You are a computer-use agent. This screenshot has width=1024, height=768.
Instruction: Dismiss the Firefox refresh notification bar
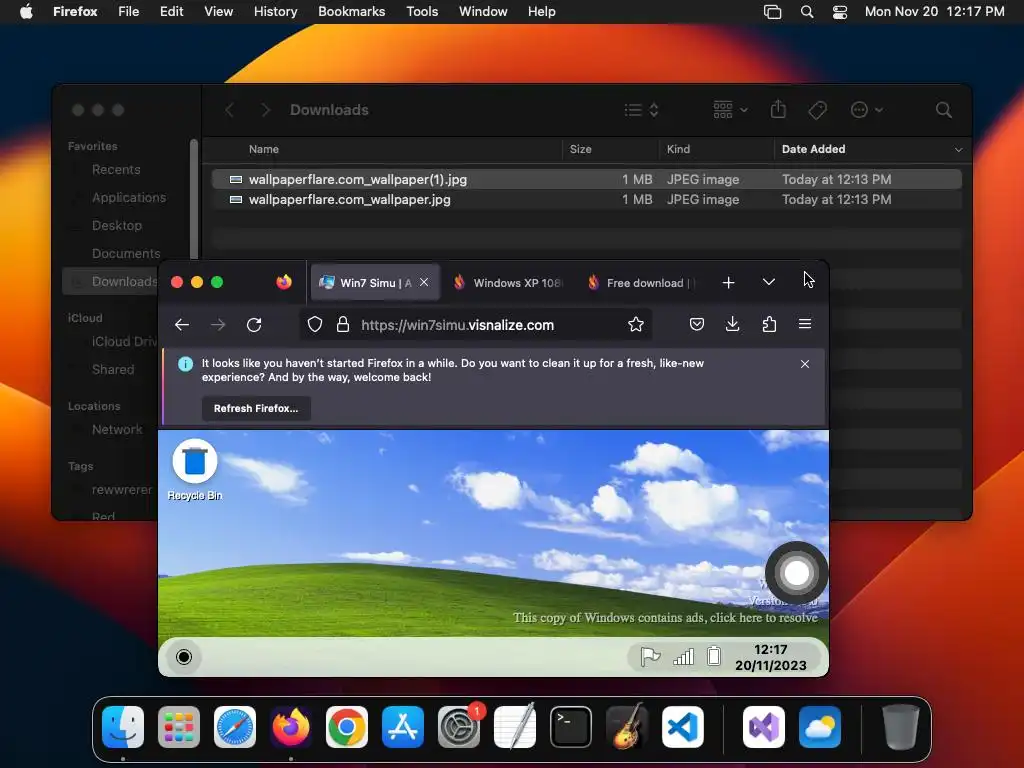click(x=805, y=364)
